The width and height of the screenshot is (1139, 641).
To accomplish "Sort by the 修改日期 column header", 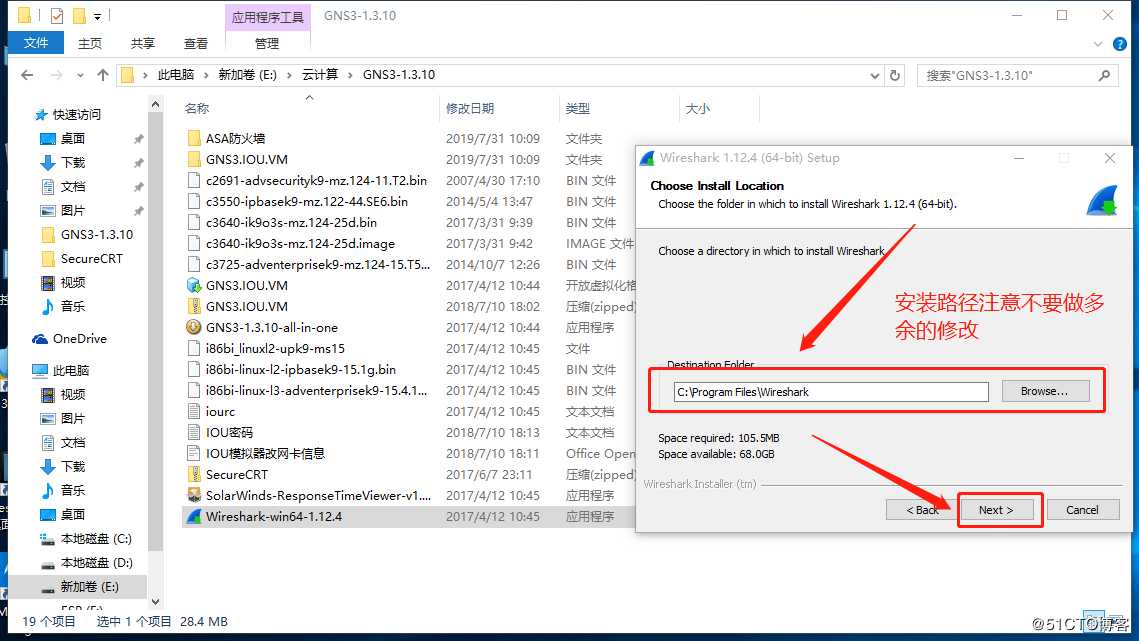I will pyautogui.click(x=470, y=108).
